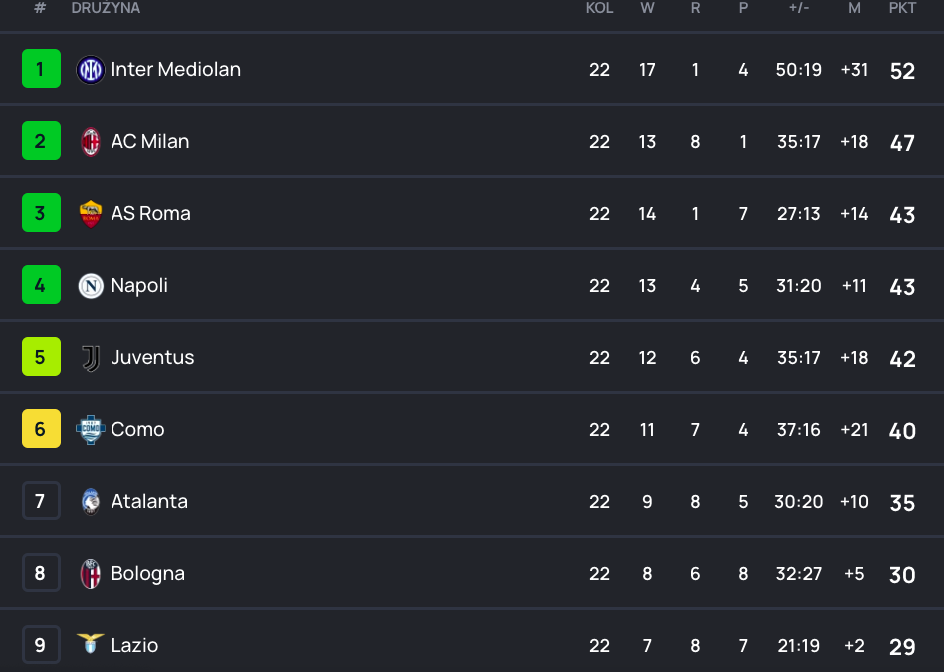Open the Inter Mediolan team link

[x=176, y=70]
